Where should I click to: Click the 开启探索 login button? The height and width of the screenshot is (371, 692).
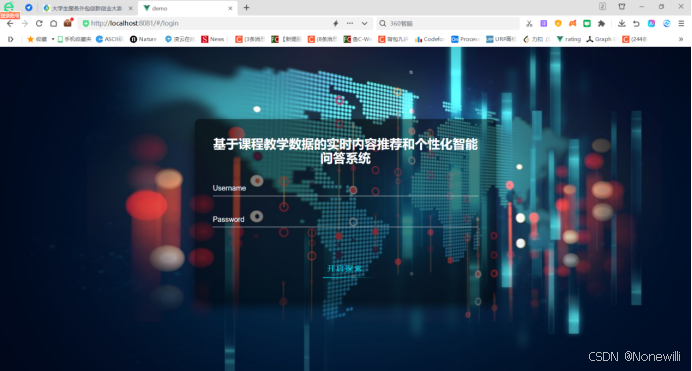pyautogui.click(x=345, y=269)
